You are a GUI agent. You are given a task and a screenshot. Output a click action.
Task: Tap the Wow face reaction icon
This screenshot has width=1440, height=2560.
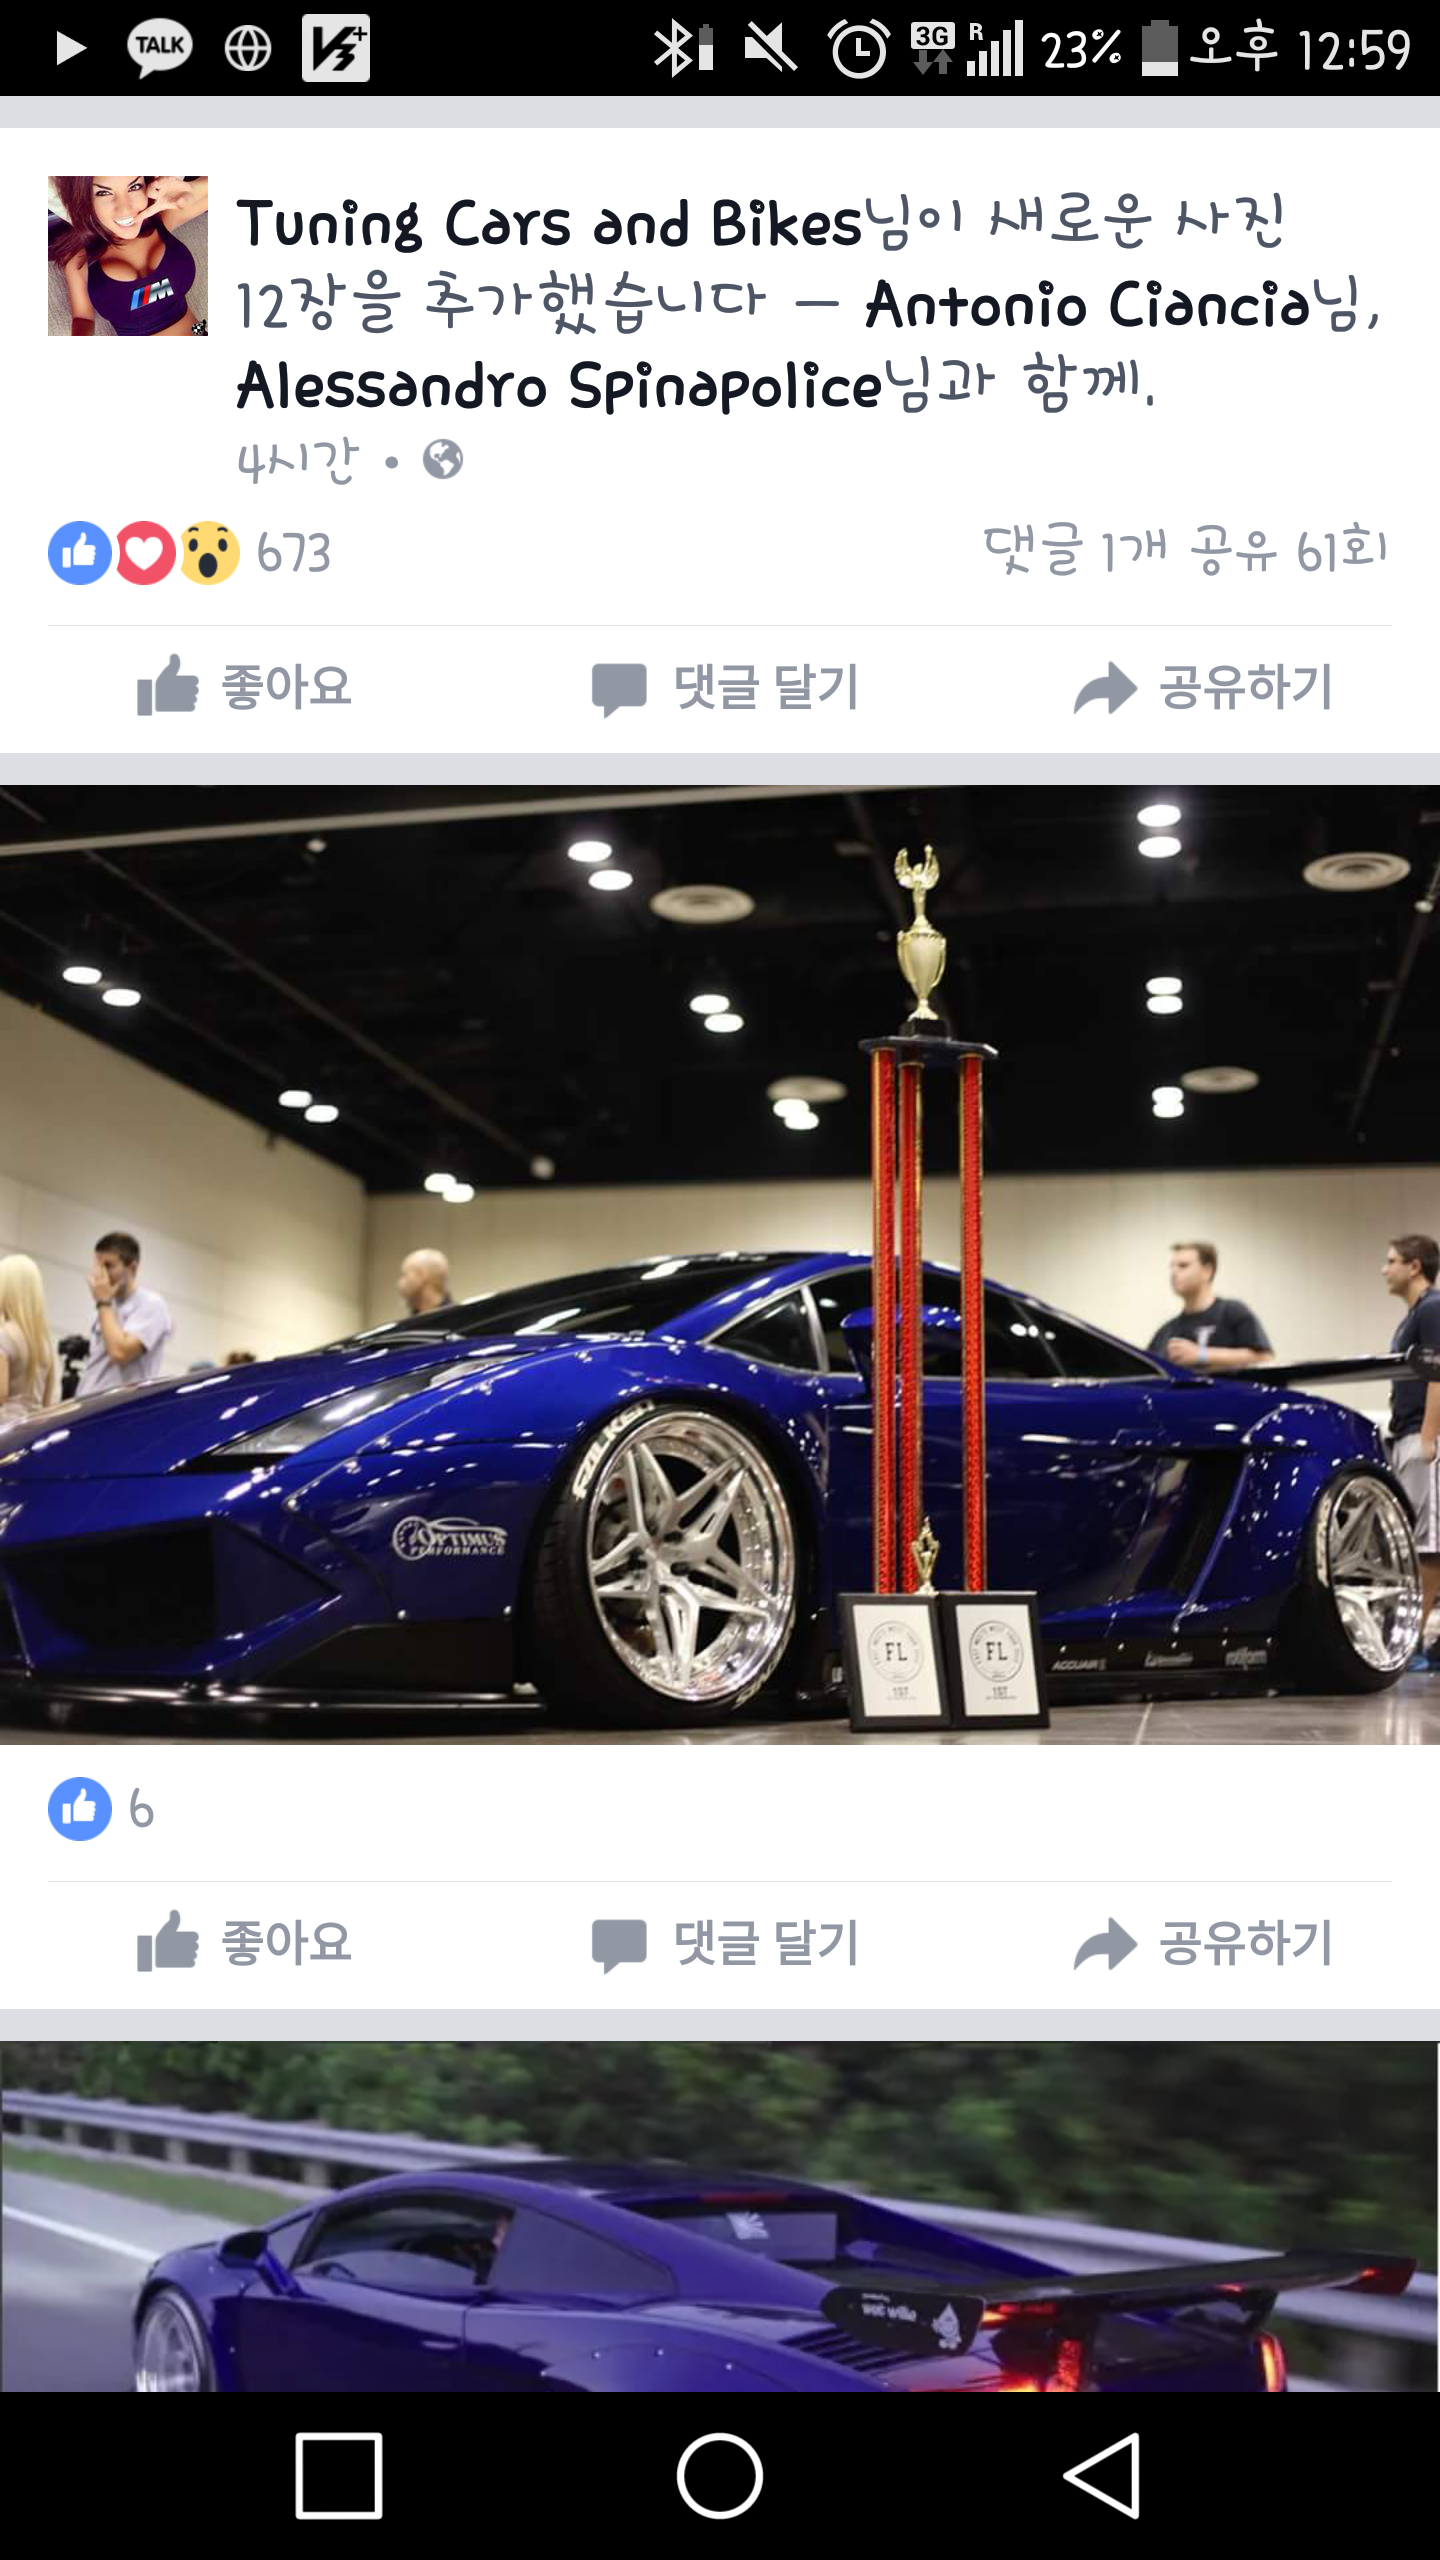click(x=209, y=553)
